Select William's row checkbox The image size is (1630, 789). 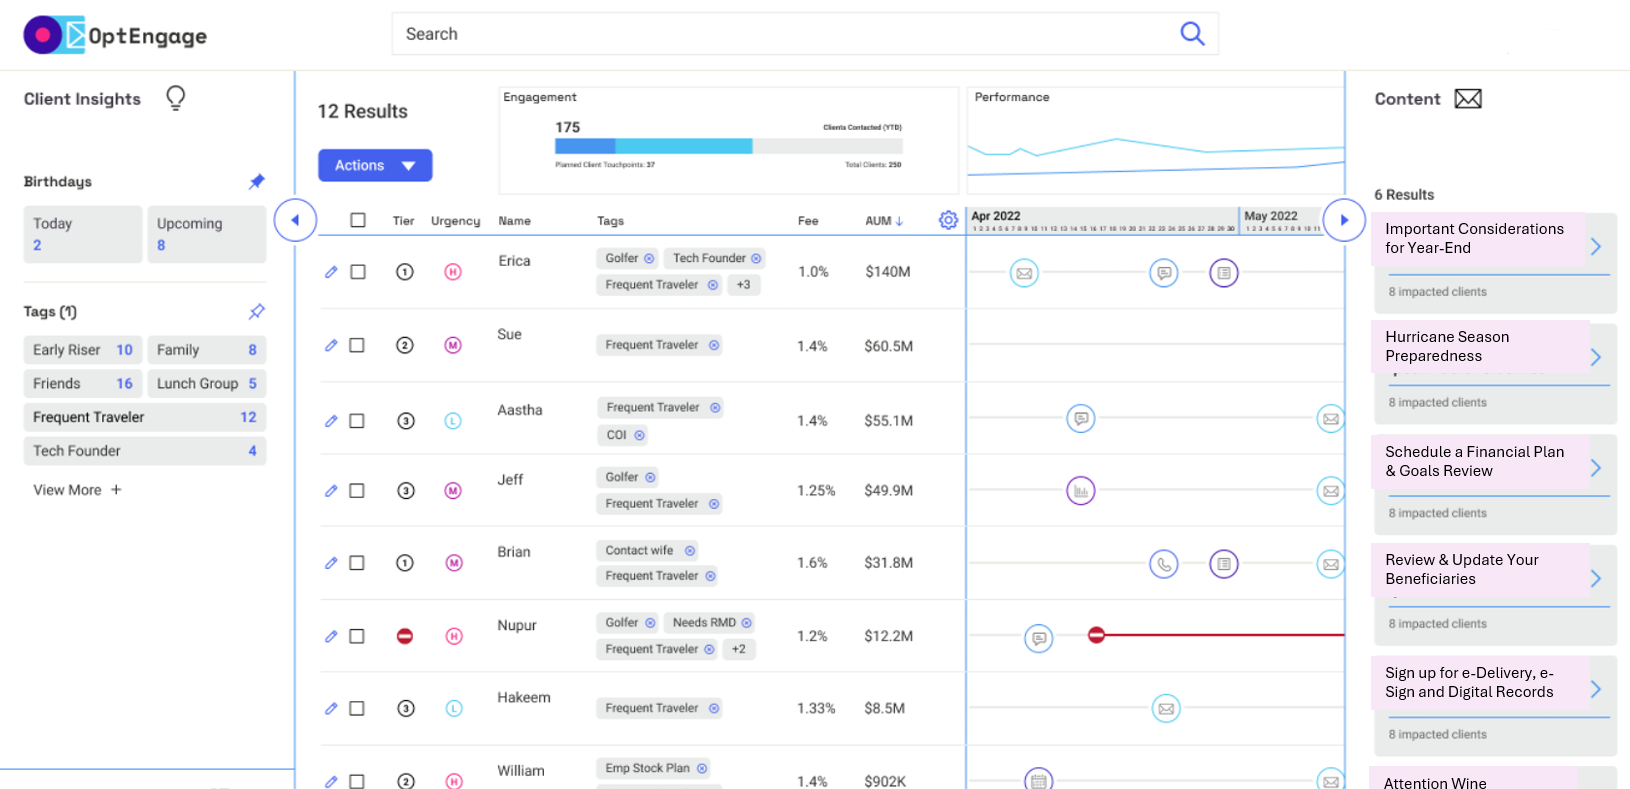pyautogui.click(x=357, y=781)
